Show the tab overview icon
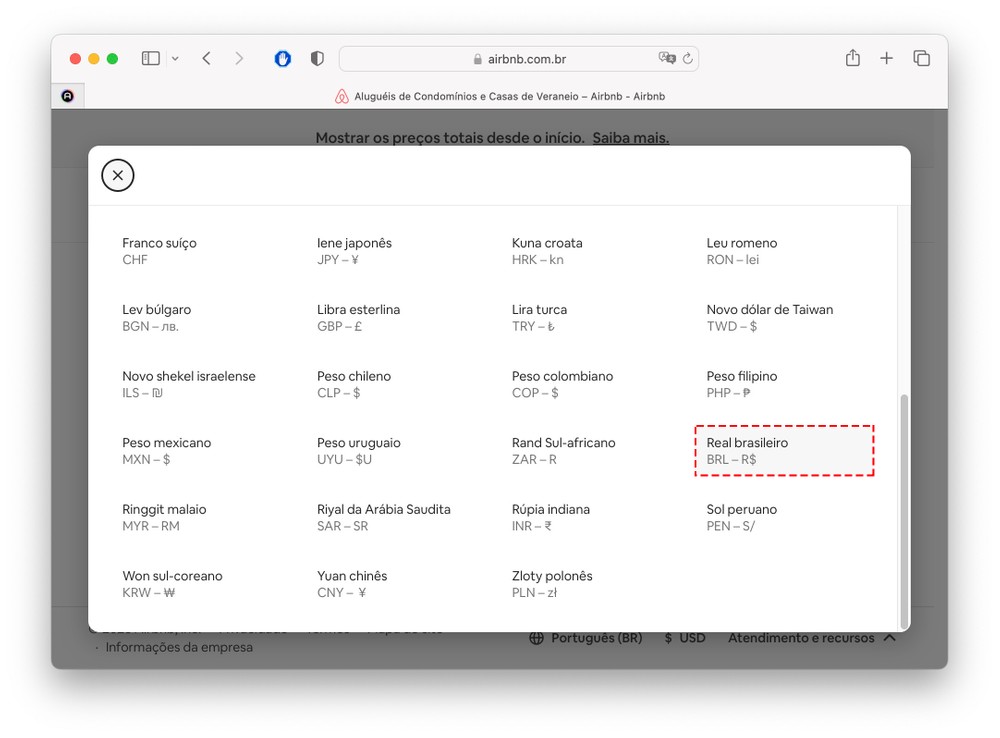Screen dimensions: 1000x738 point(921,59)
